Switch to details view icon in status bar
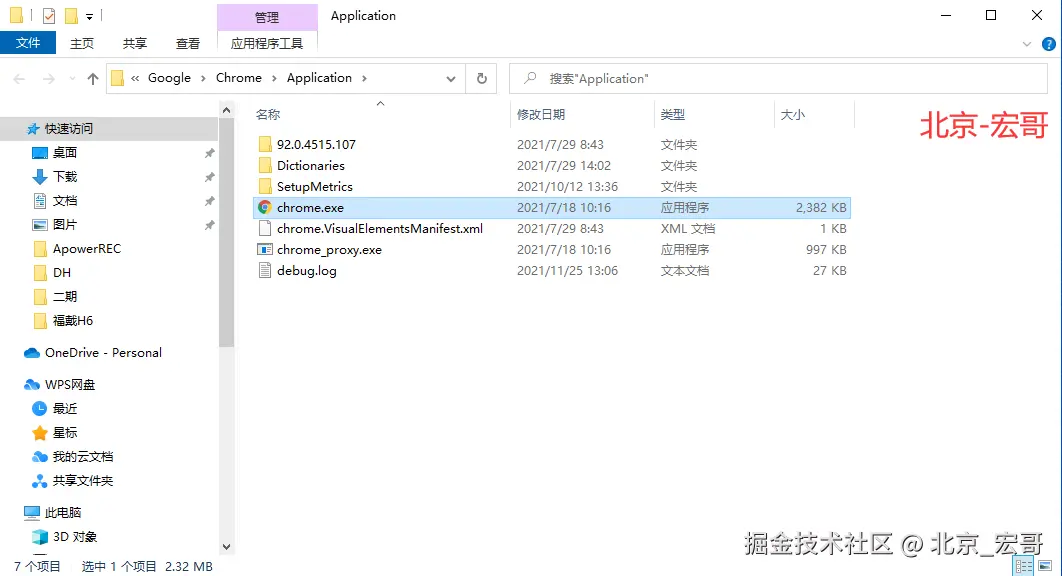This screenshot has width=1062, height=576. (x=1023, y=566)
